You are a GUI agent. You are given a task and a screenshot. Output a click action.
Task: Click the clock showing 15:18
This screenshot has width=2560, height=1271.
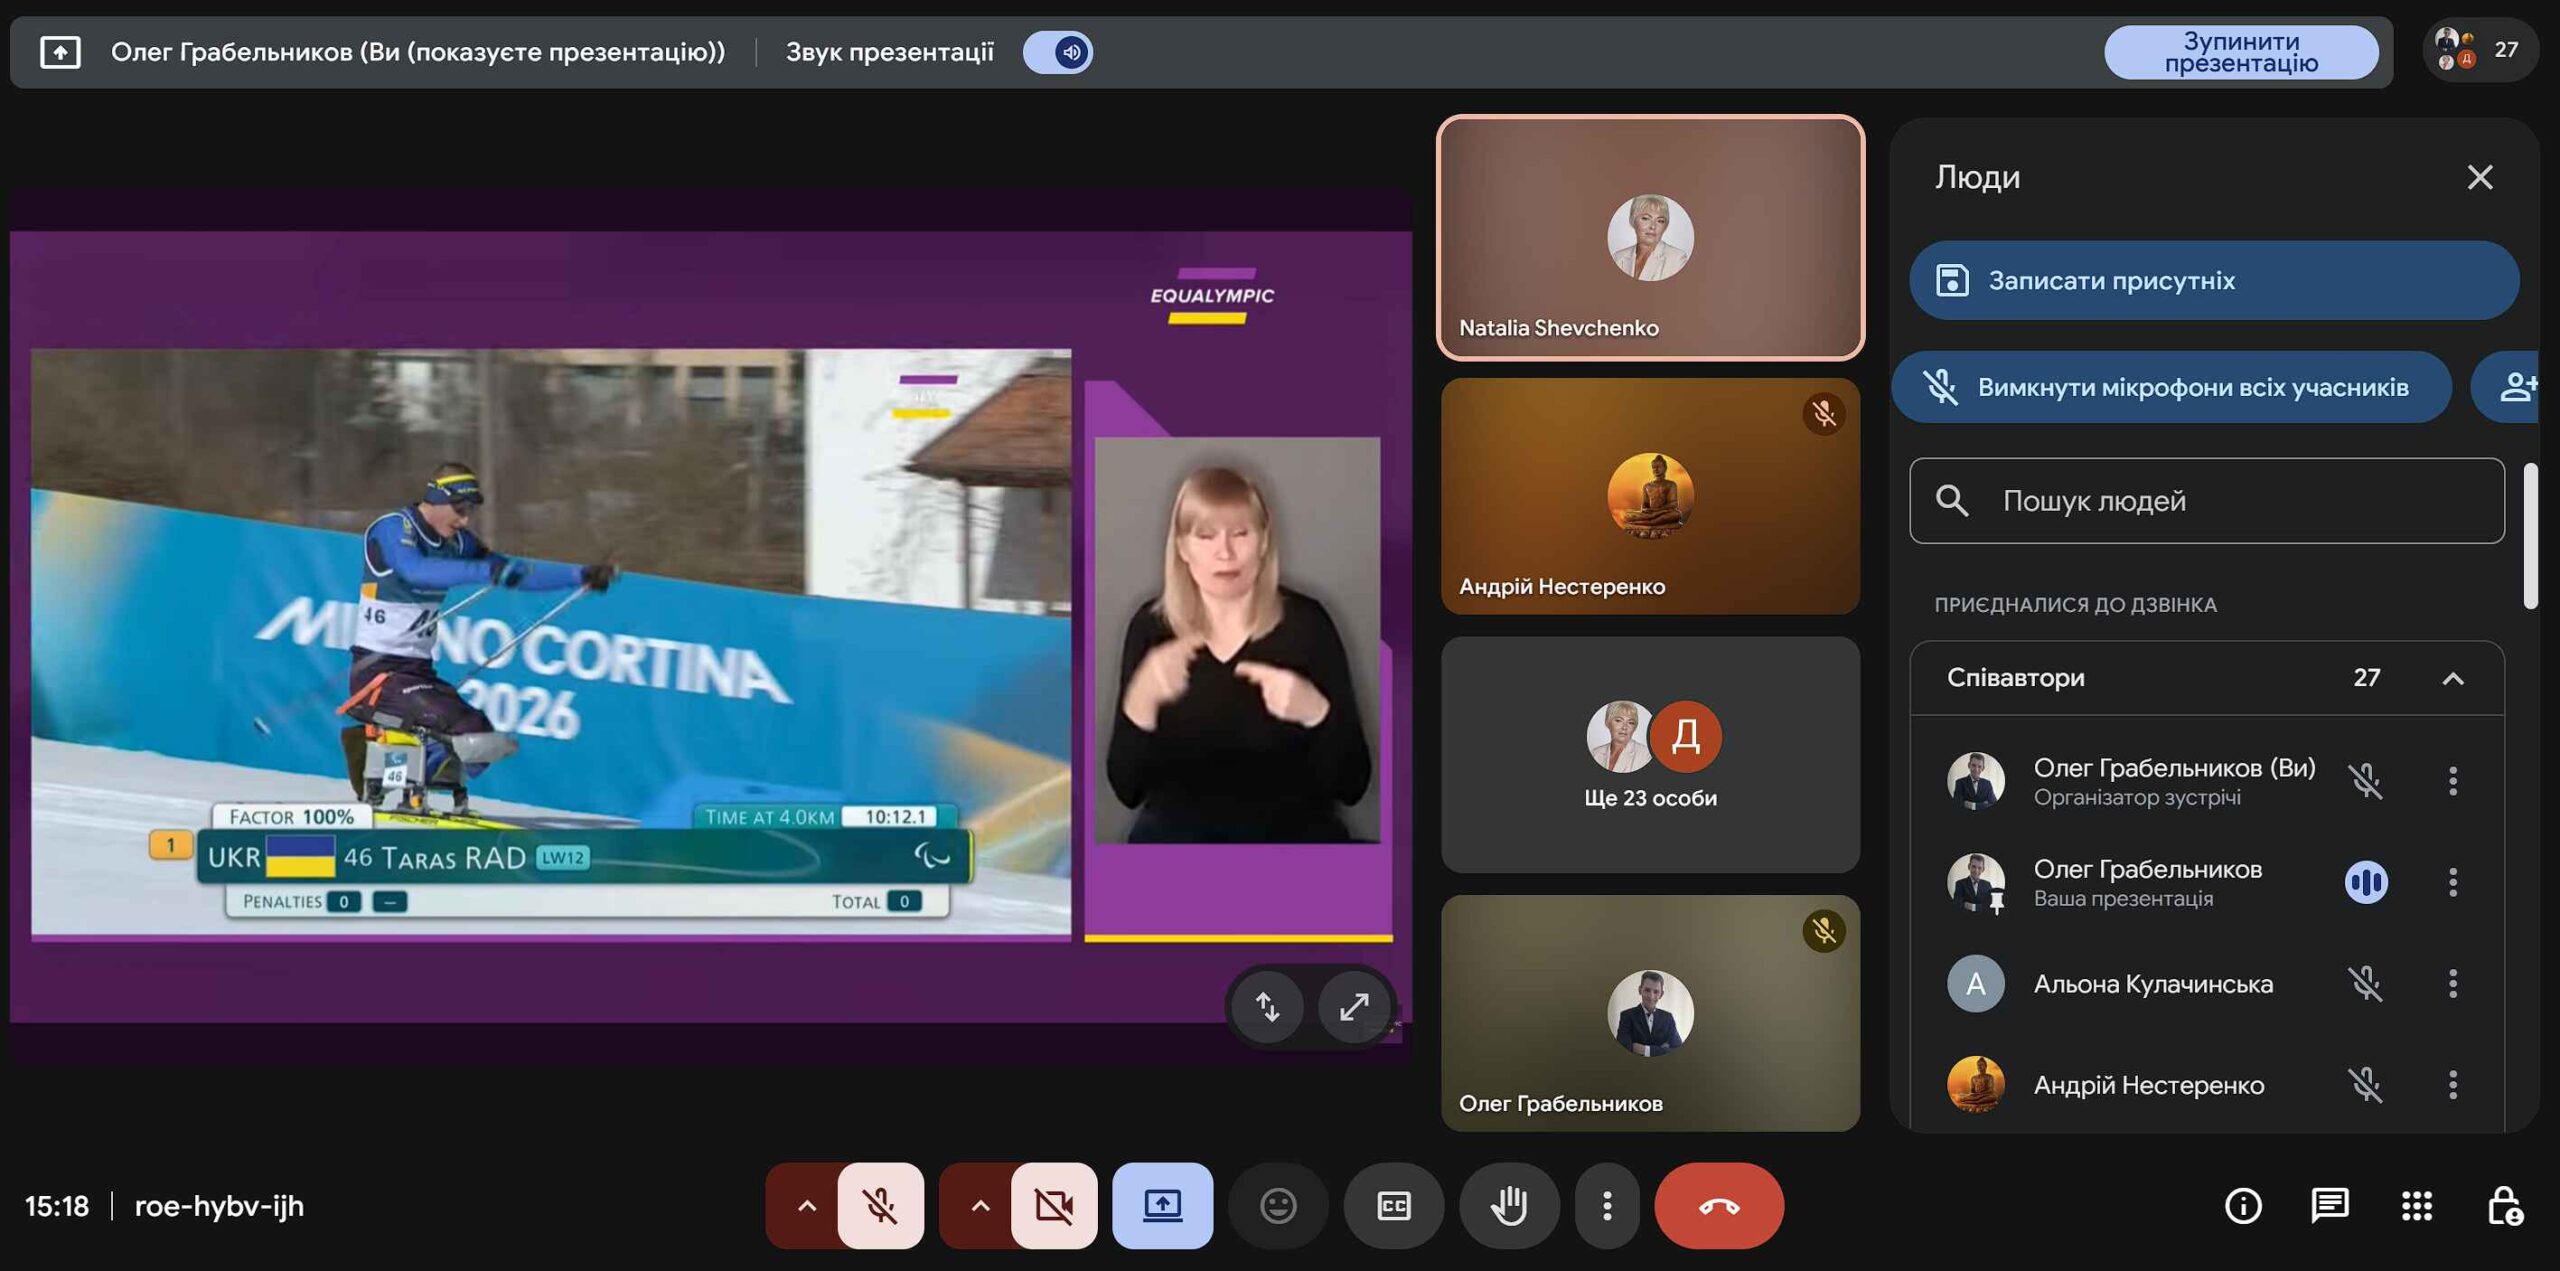click(57, 1206)
